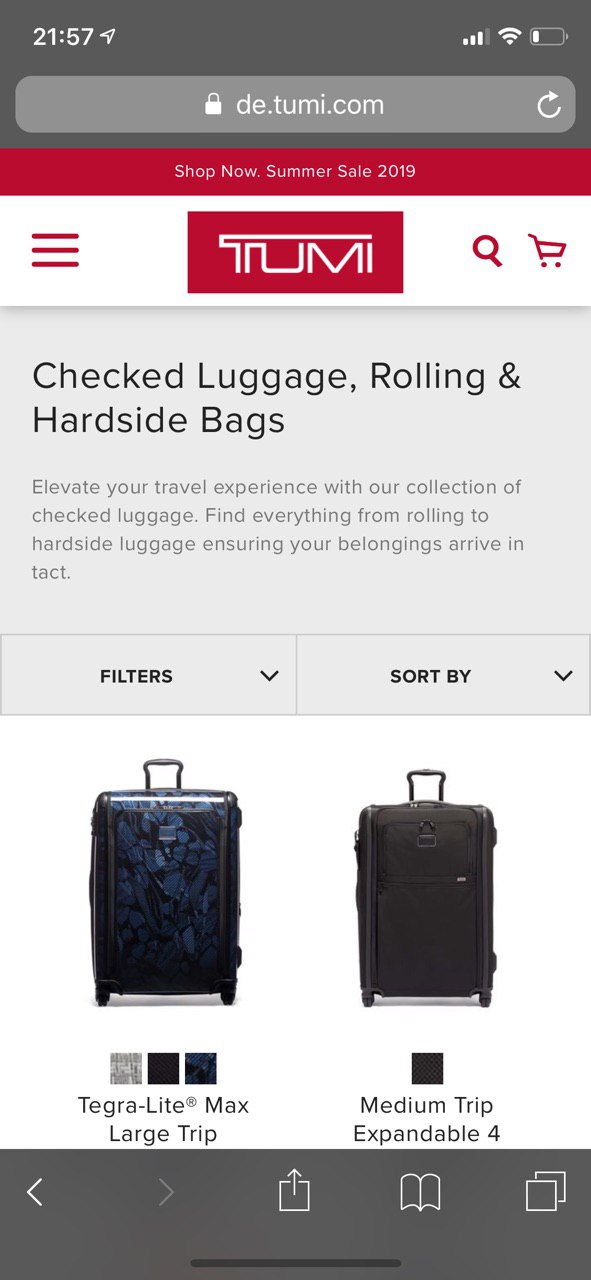Open Safari bookmarks book icon
The image size is (591, 1280).
tap(420, 1192)
